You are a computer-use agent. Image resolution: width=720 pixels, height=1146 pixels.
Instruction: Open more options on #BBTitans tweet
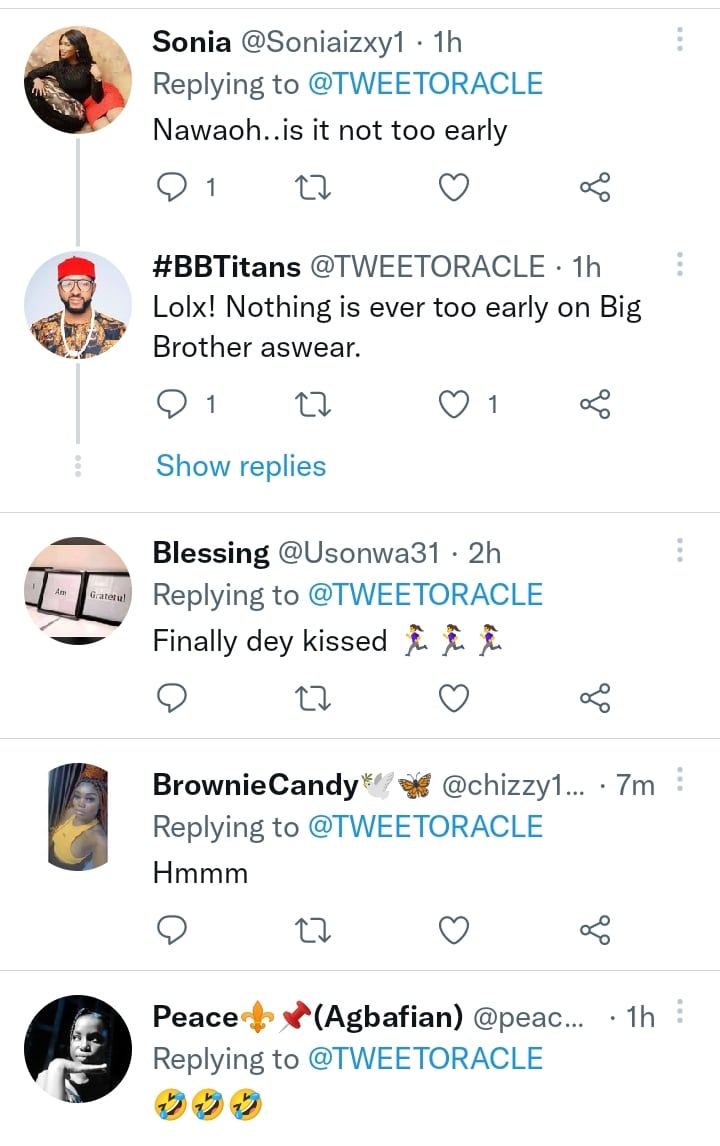679,264
